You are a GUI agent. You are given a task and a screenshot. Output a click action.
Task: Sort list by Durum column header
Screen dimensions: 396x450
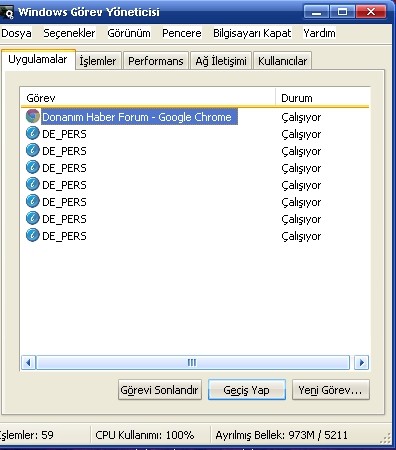tap(323, 98)
